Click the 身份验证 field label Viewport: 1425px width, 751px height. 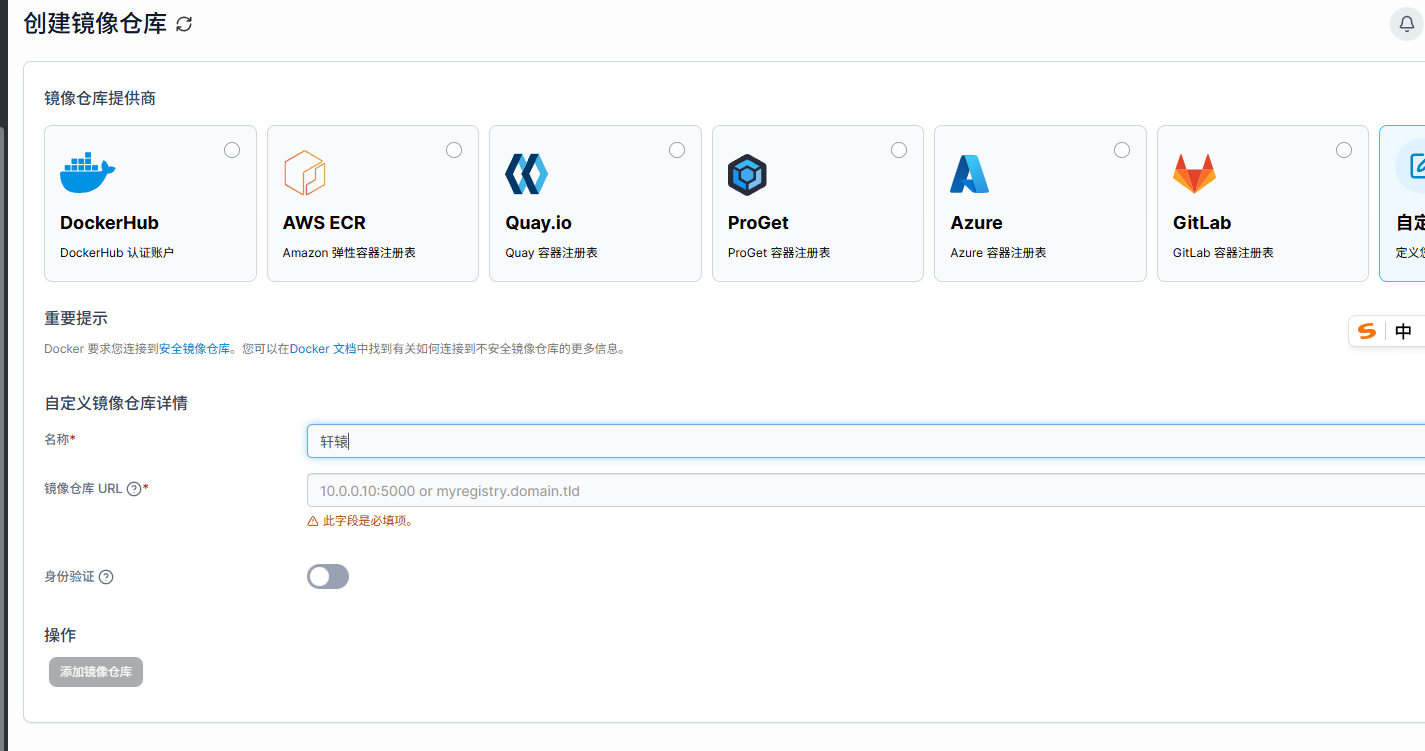69,577
